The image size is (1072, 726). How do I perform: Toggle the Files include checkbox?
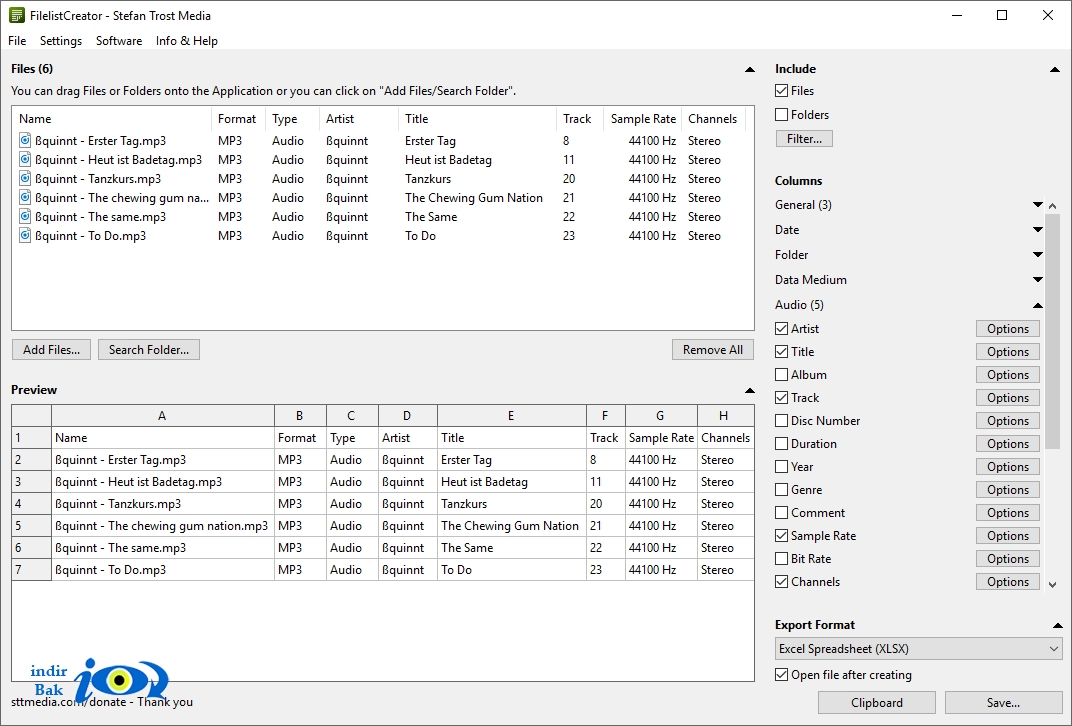(781, 90)
